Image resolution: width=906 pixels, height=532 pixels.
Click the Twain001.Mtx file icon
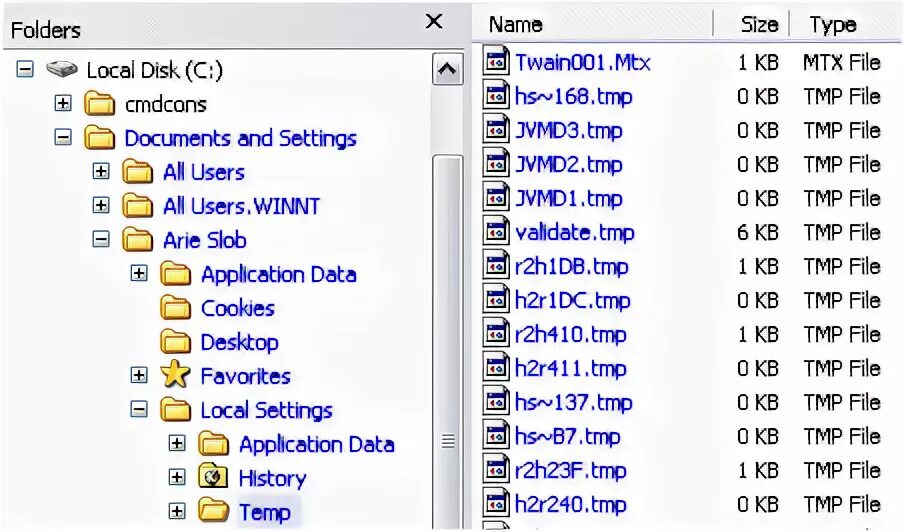pyautogui.click(x=496, y=61)
